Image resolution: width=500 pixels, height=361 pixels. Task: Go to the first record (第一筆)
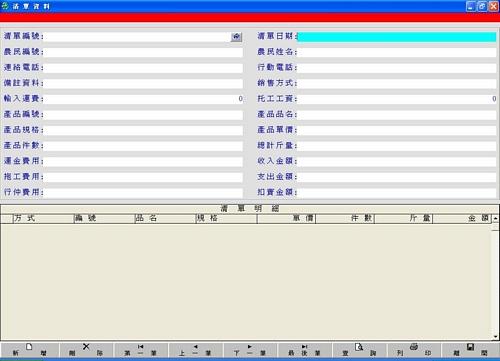(140, 350)
